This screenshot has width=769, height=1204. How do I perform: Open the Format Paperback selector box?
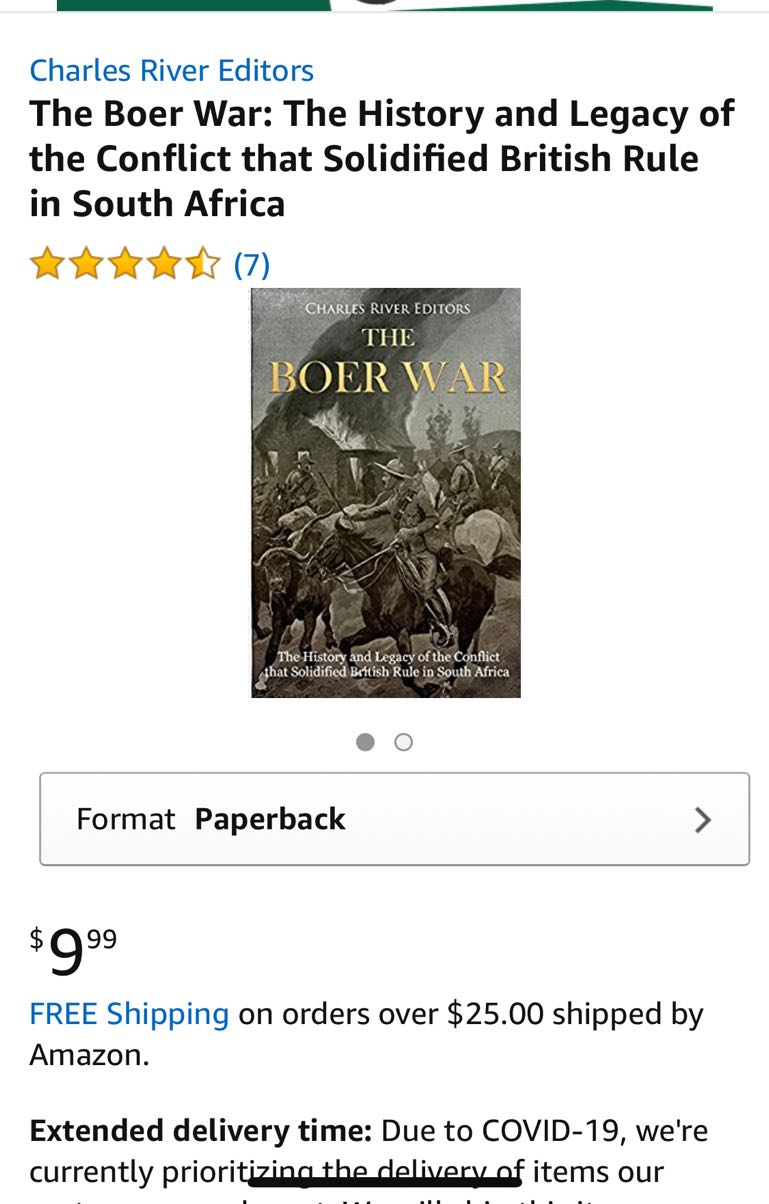[x=394, y=819]
